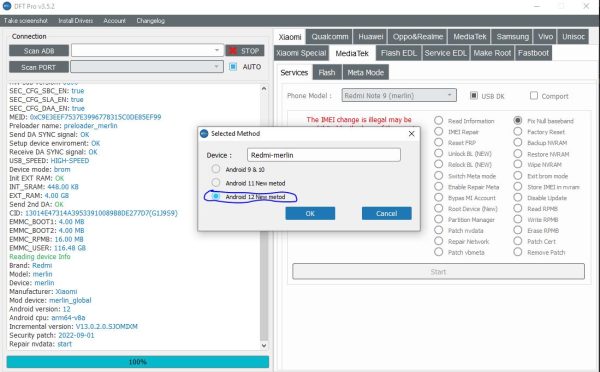Open the Account menu
Screen dimensions: 600x372
pos(114,21)
